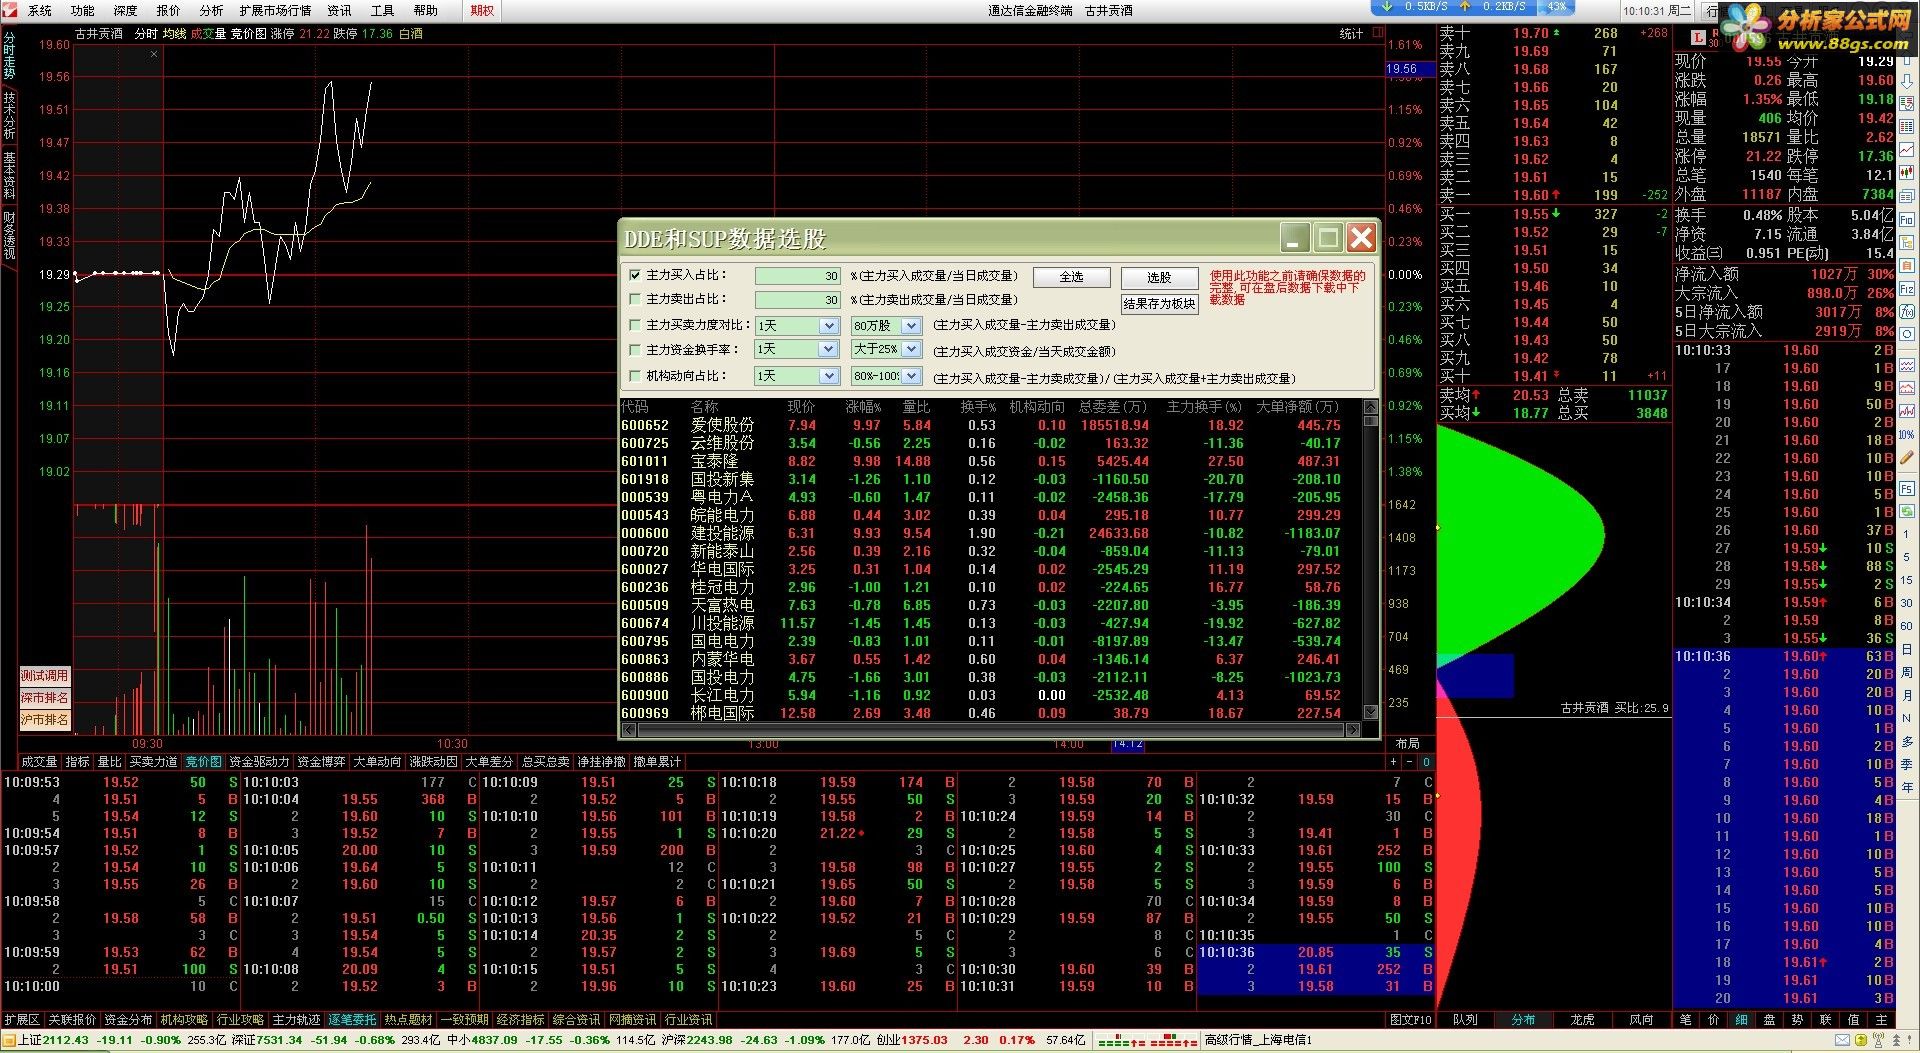Click the 结果存为板块 button
Image resolution: width=1920 pixels, height=1053 pixels.
click(1159, 304)
